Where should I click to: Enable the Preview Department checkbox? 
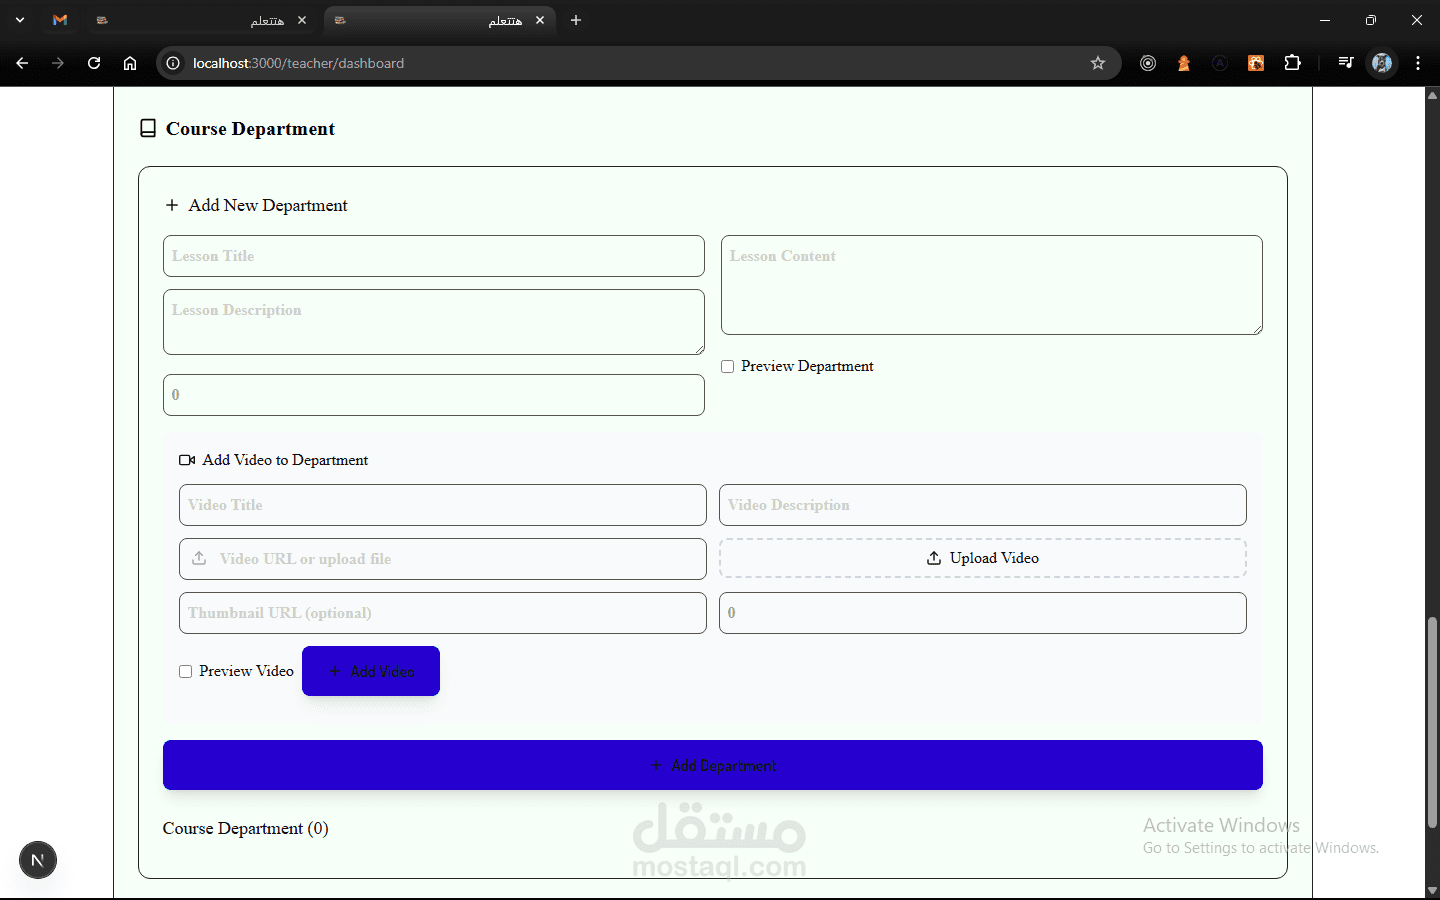[728, 367]
